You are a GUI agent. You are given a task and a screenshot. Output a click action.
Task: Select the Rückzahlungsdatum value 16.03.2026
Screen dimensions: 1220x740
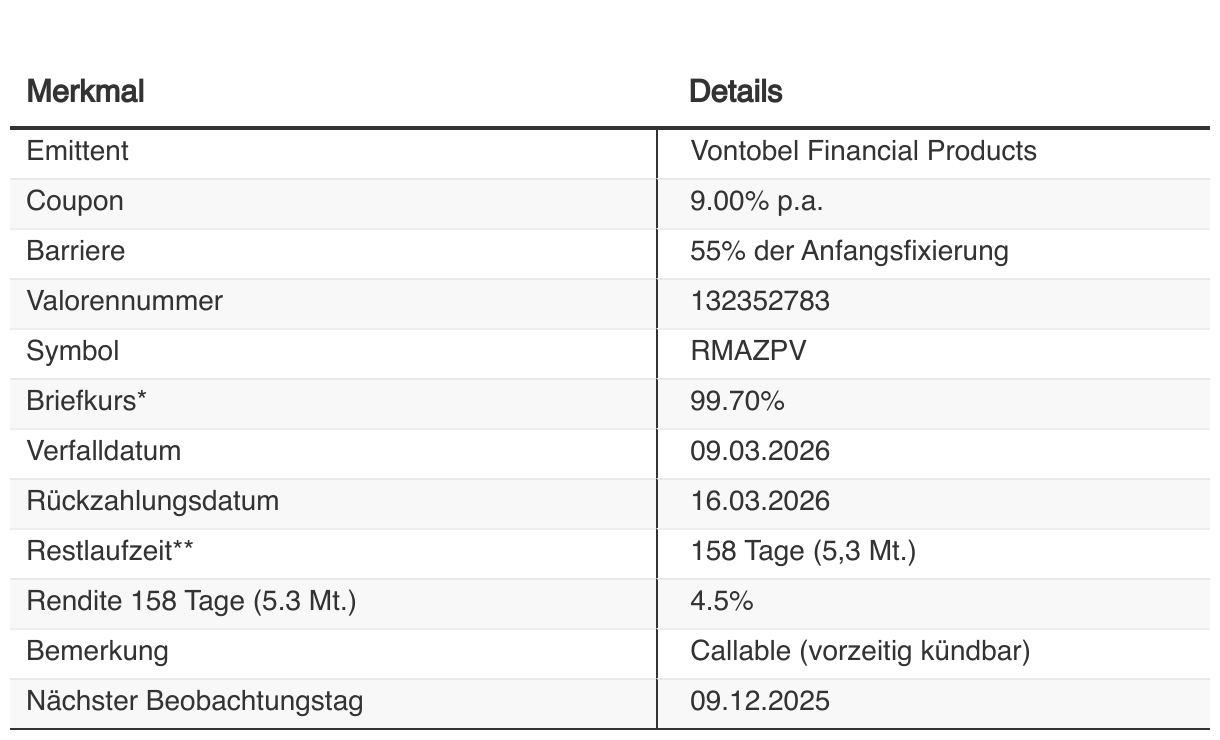760,501
